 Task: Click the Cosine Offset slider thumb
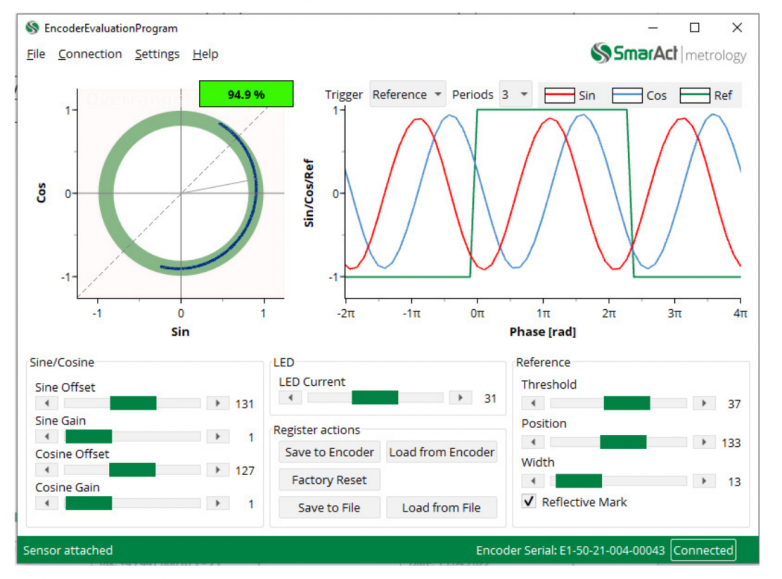(132, 470)
